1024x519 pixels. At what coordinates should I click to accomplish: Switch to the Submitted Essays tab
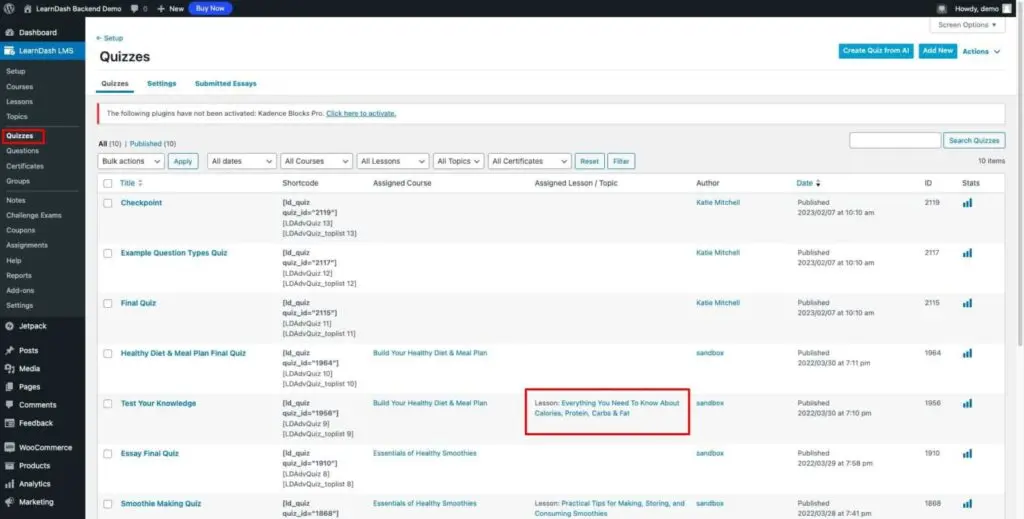click(225, 84)
